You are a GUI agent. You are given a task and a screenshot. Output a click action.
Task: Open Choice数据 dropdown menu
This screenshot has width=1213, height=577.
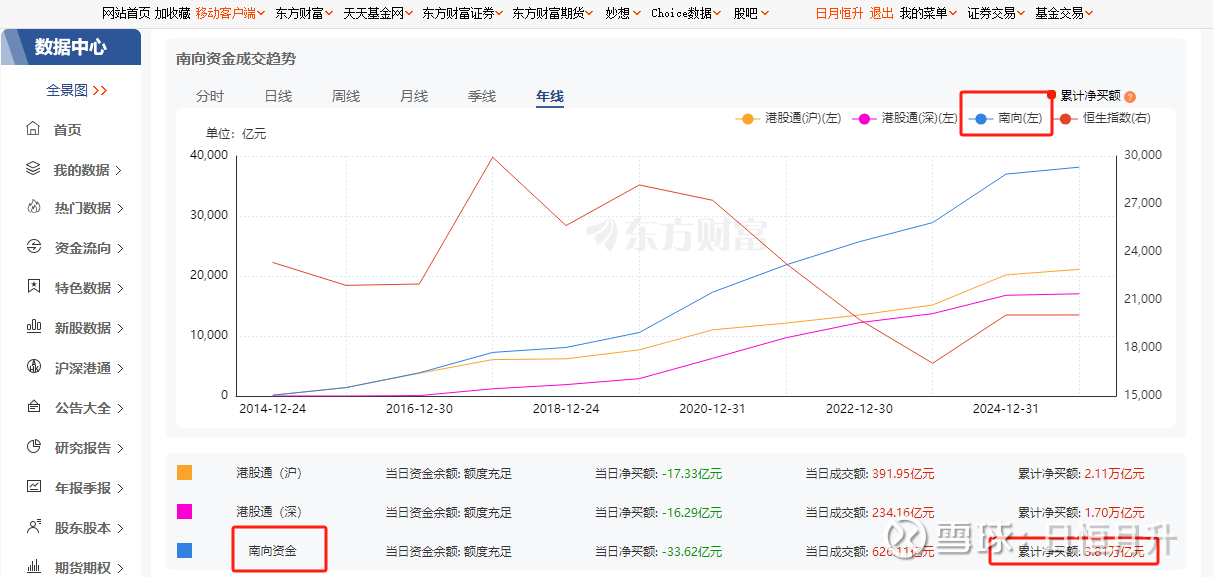coord(686,13)
